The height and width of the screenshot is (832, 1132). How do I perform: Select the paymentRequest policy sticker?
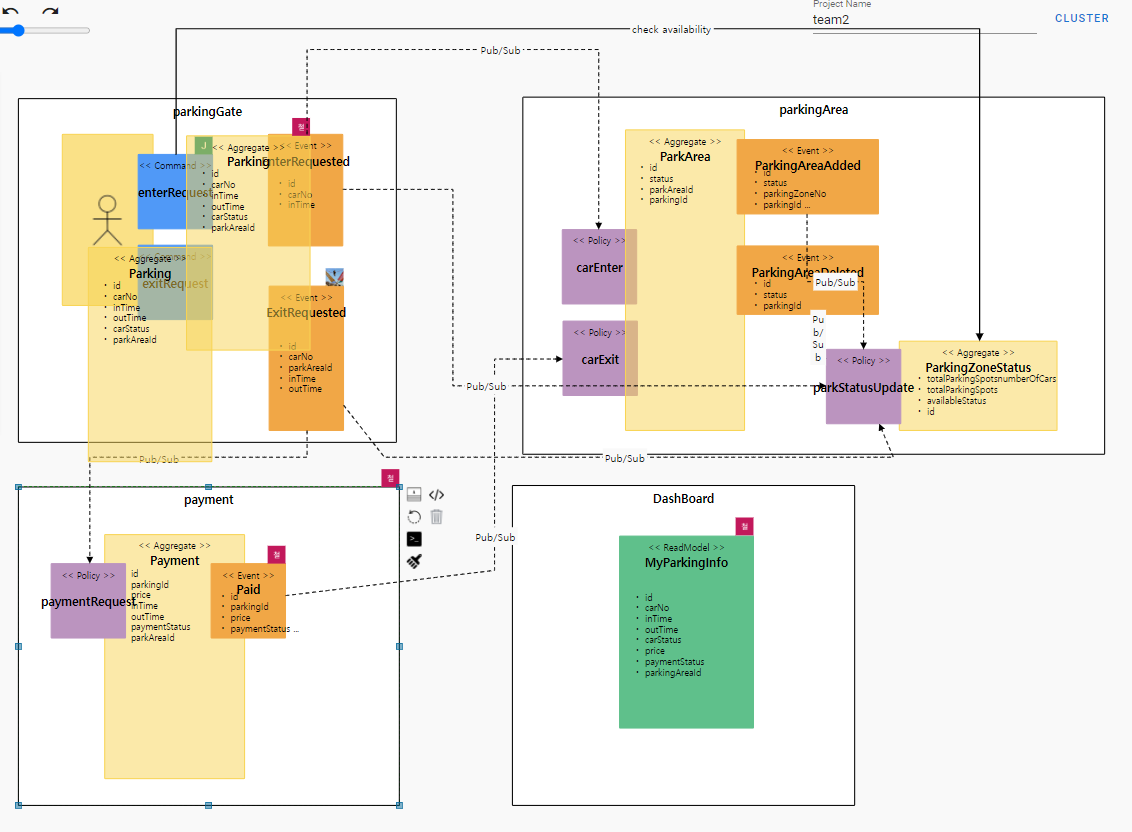(x=88, y=601)
